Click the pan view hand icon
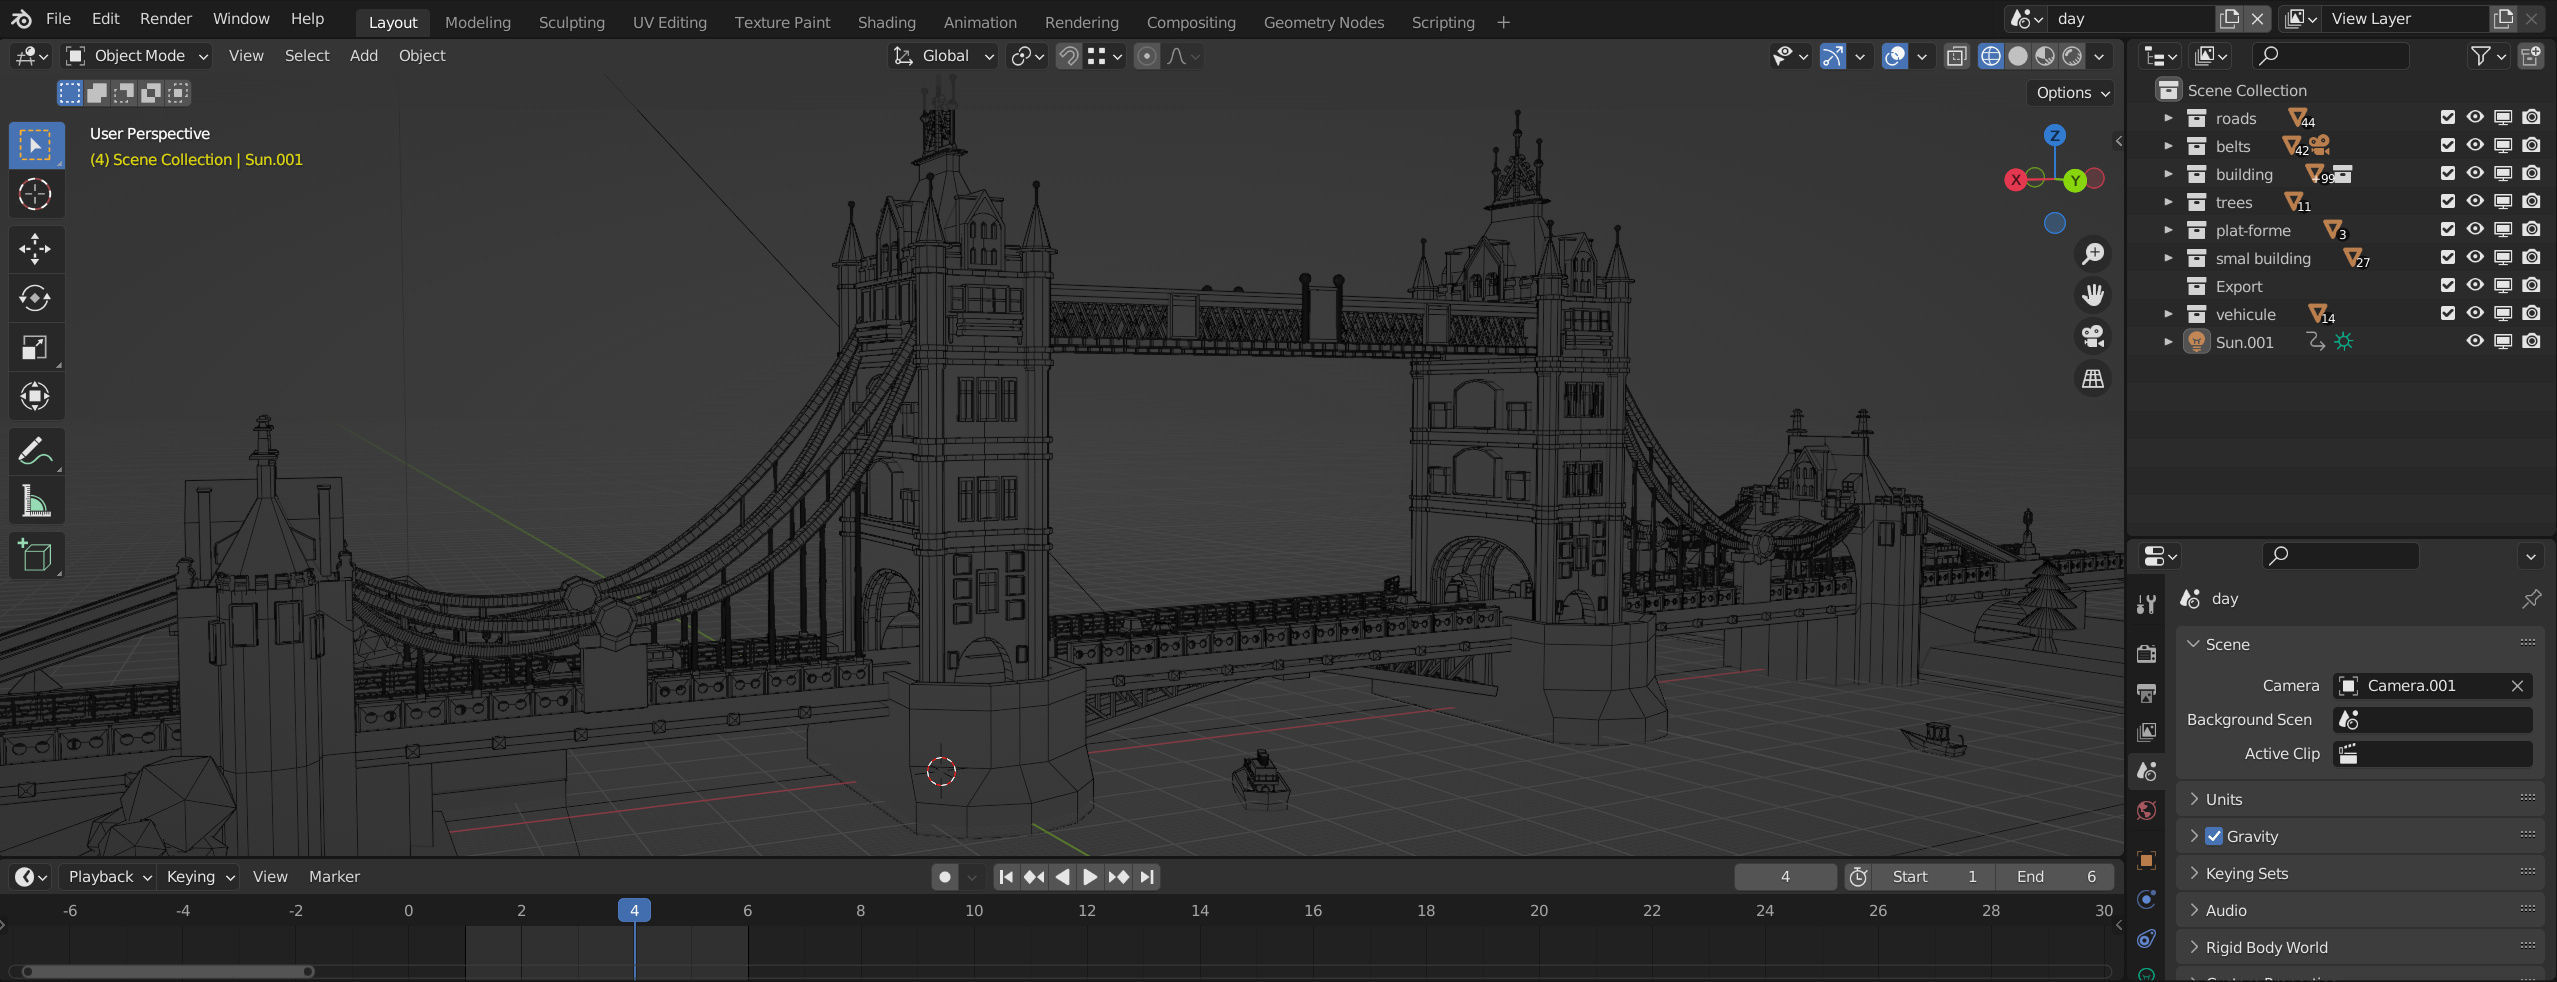This screenshot has width=2557, height=982. (x=2092, y=295)
